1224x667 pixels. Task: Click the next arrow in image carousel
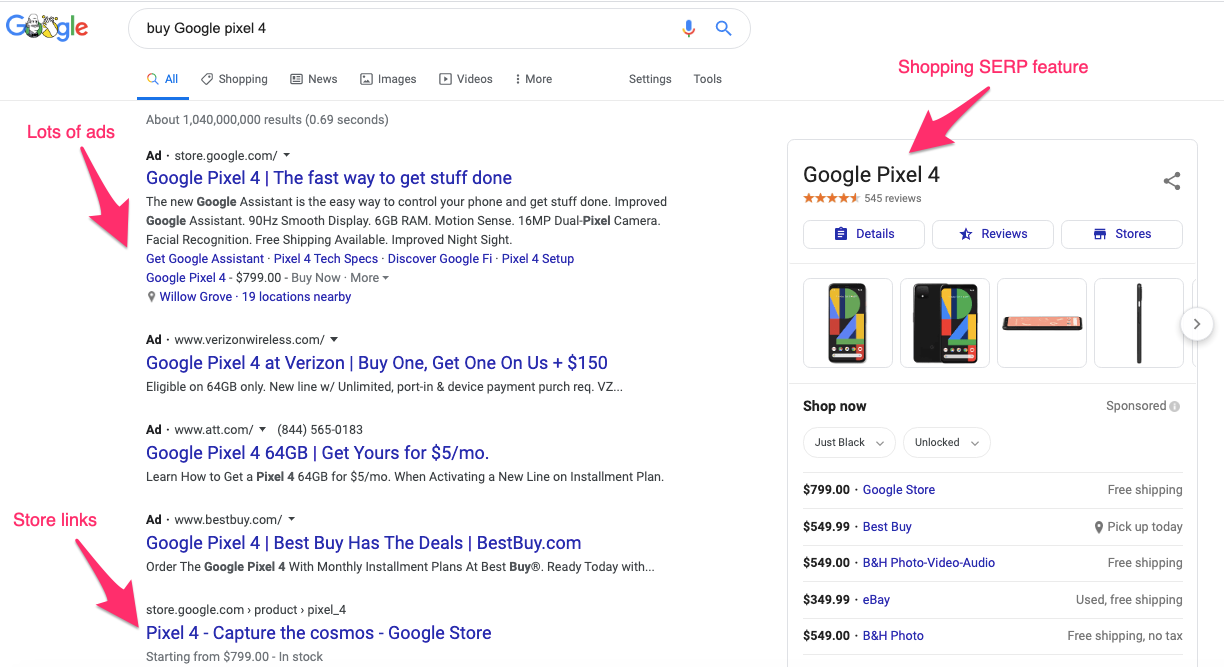[x=1197, y=324]
